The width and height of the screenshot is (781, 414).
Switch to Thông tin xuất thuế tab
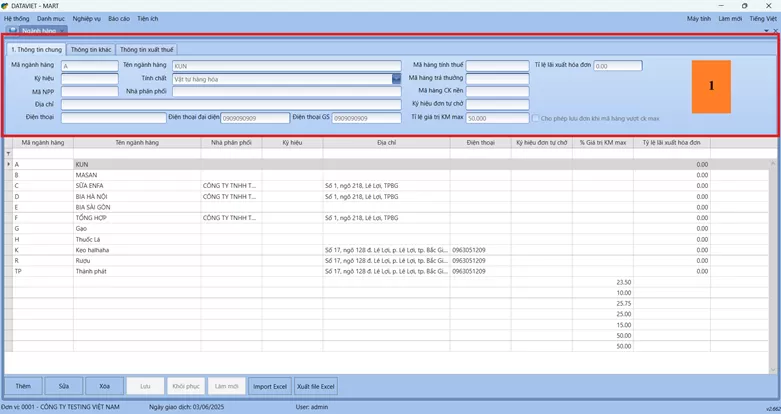pyautogui.click(x=146, y=49)
